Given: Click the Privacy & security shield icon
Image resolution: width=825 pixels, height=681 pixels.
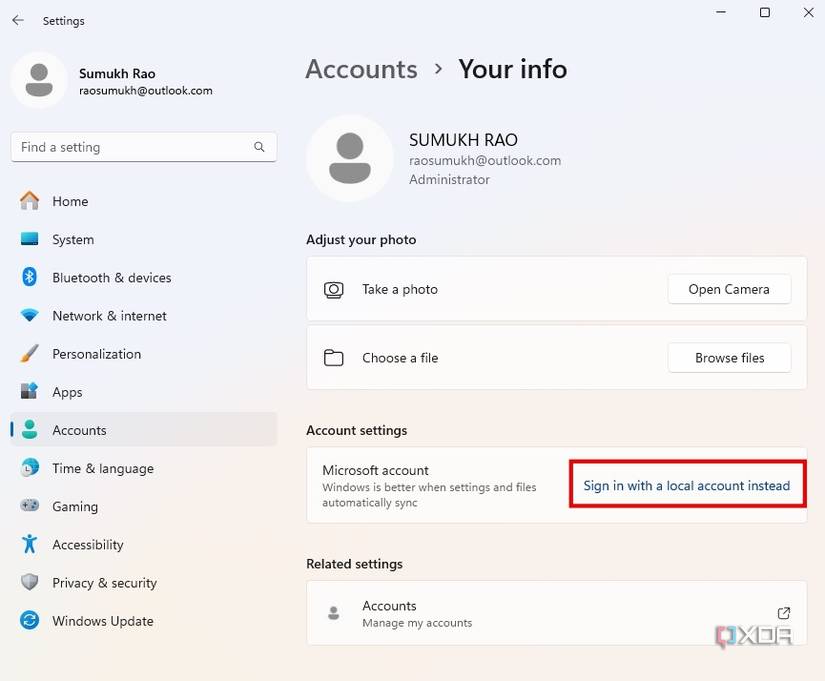Looking at the screenshot, I should [x=30, y=583].
